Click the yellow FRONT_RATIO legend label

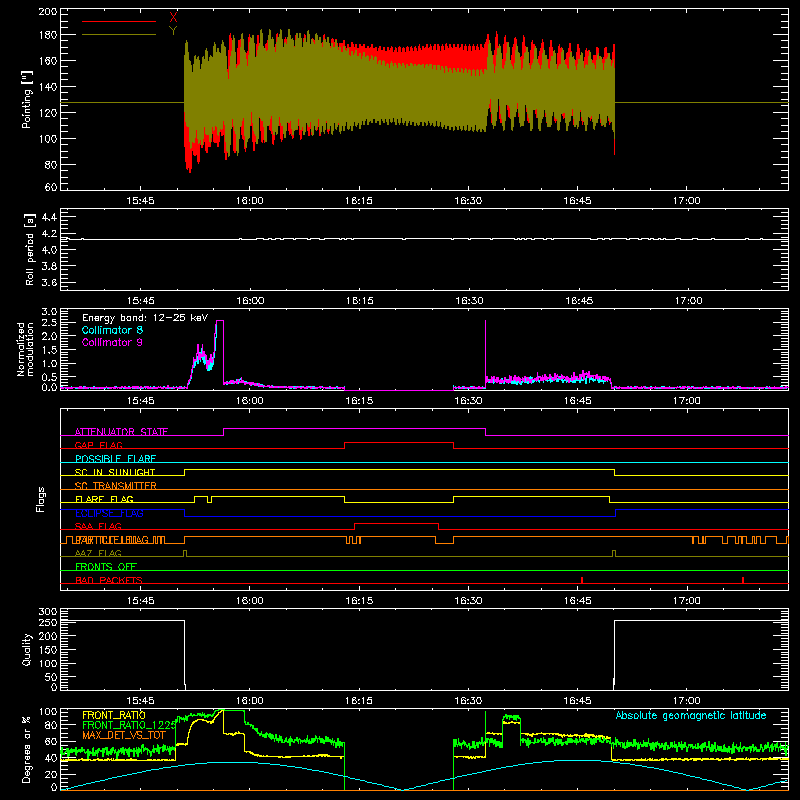coord(114,715)
